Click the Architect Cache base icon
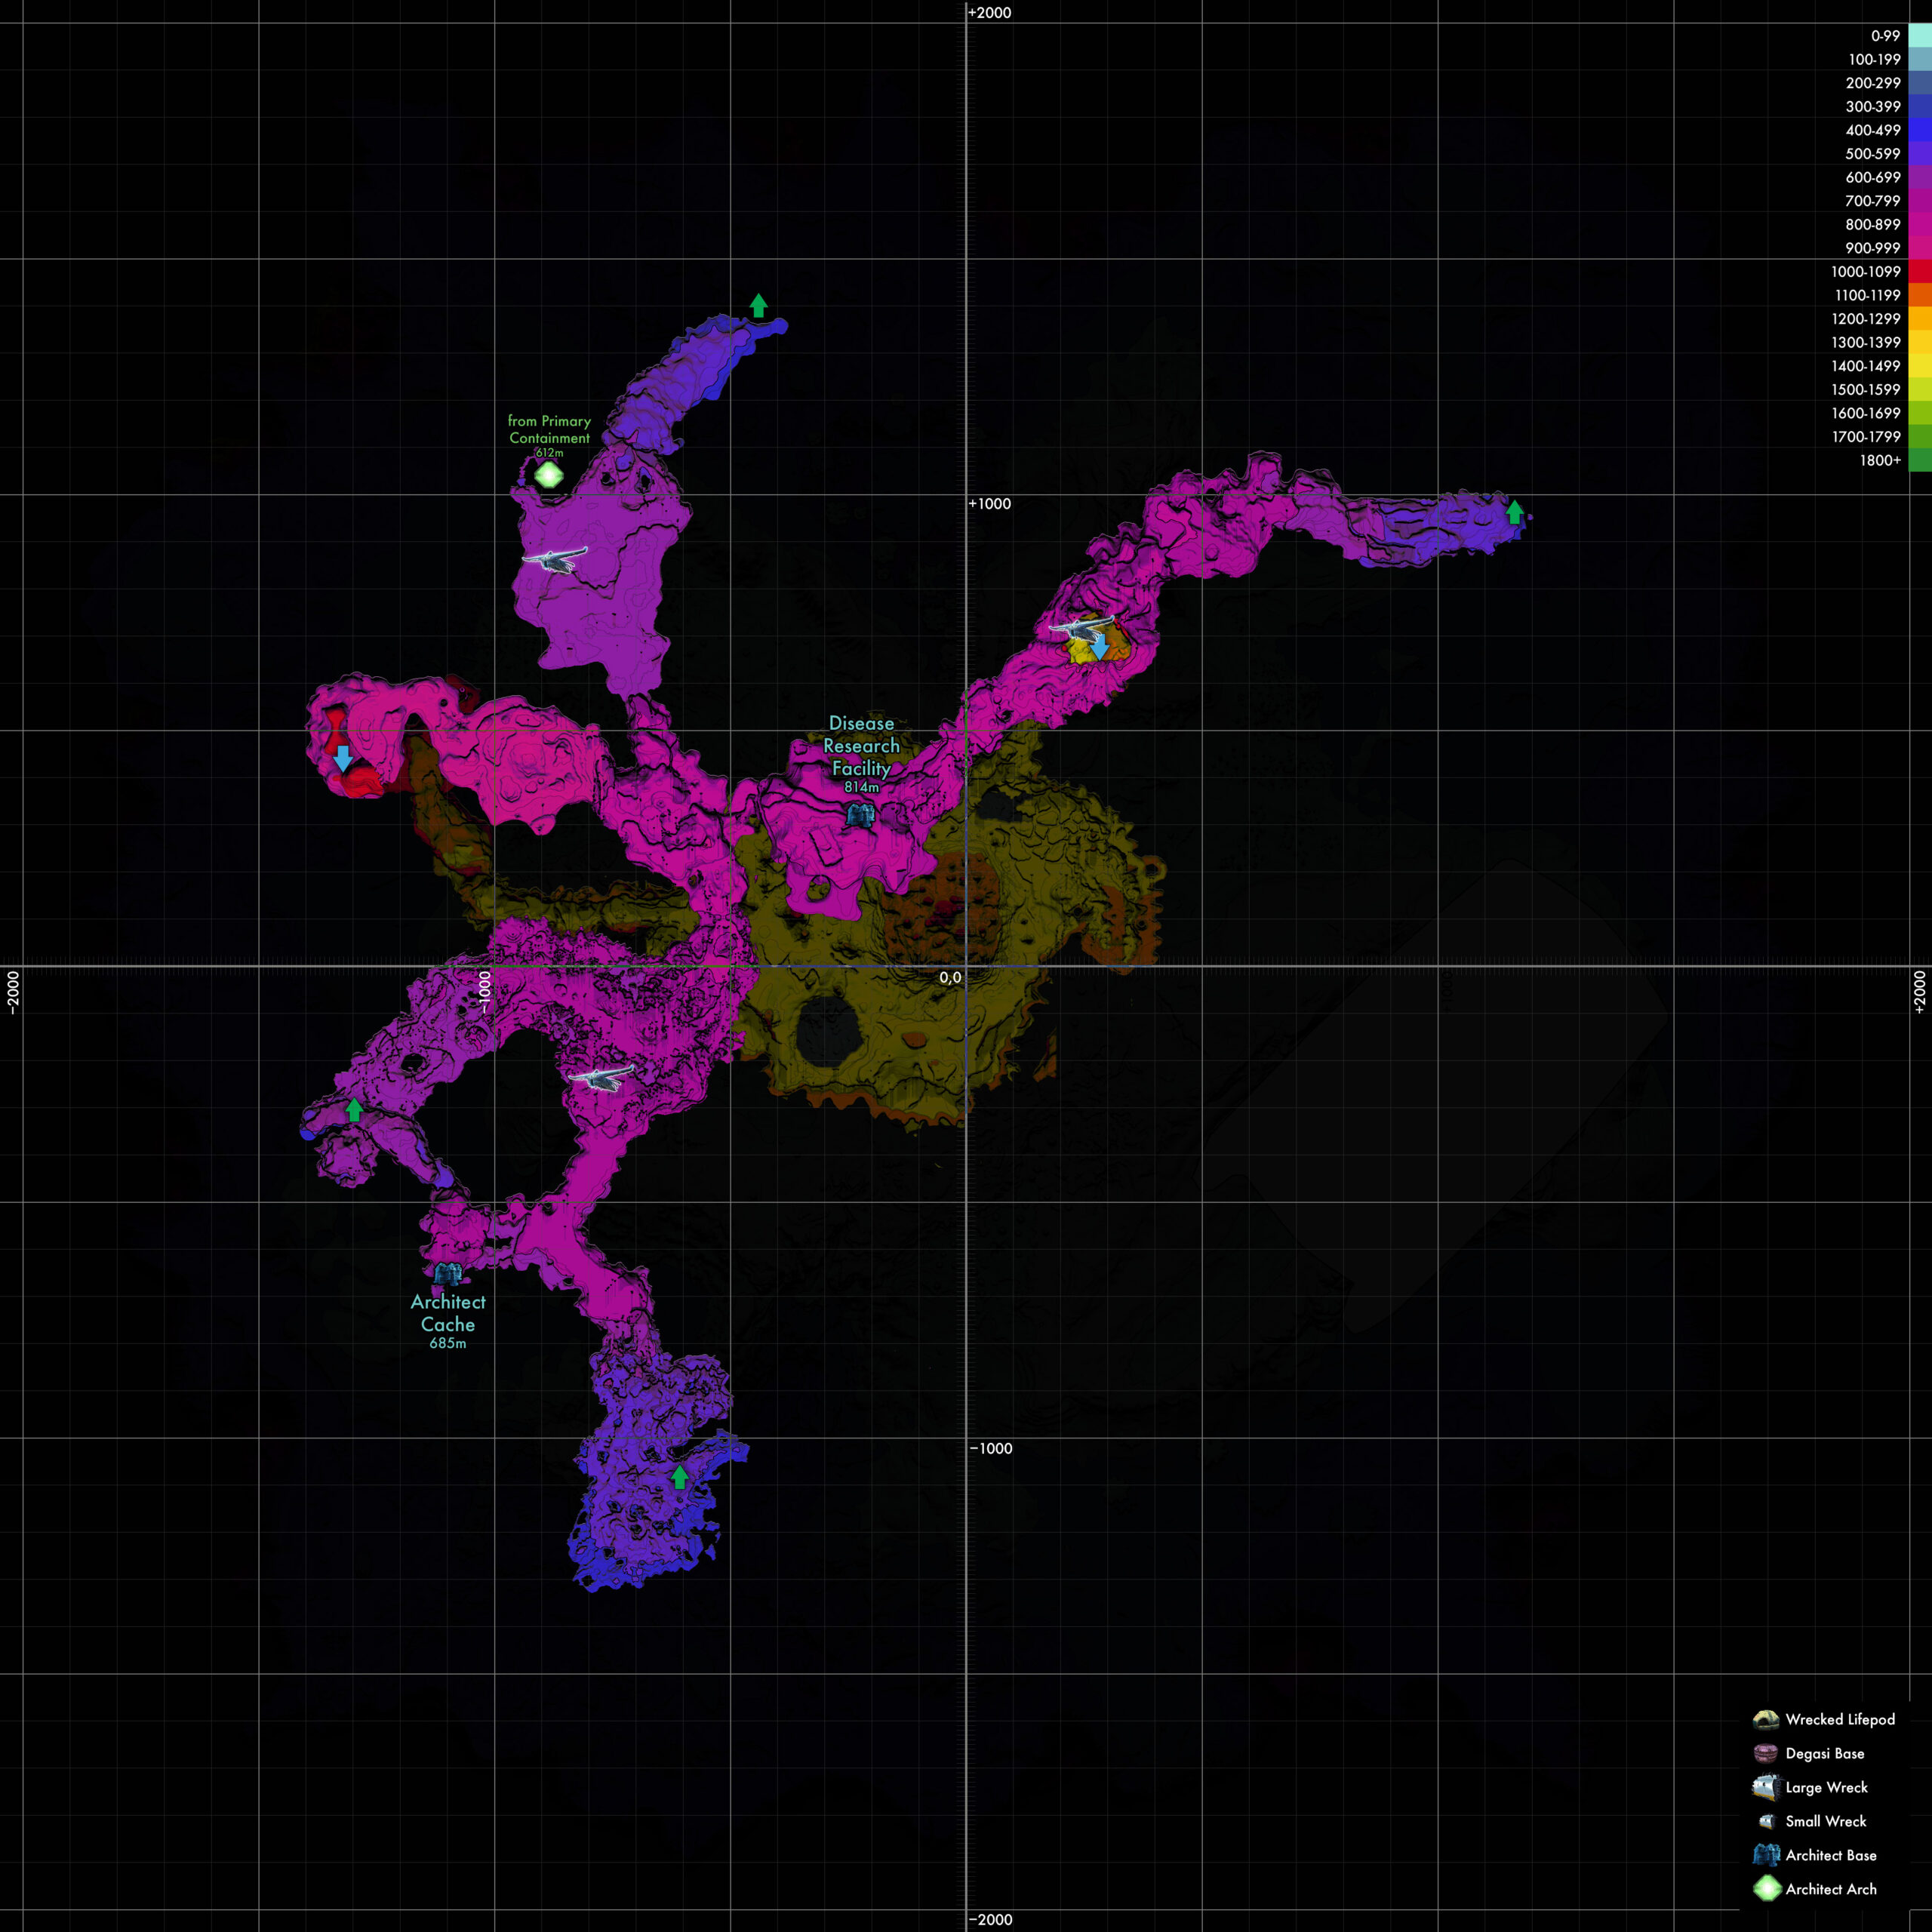 pos(447,1273)
